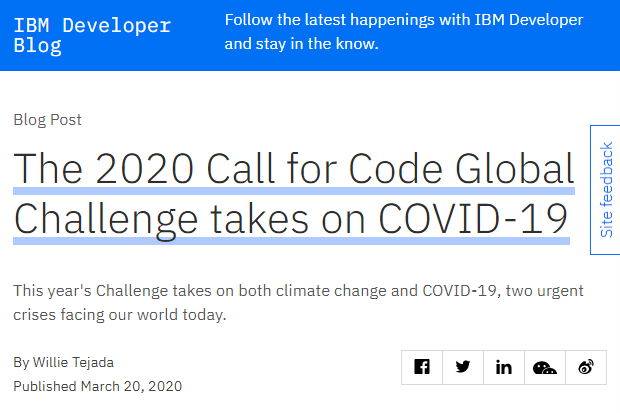Click the word "Blog" in the header logo
This screenshot has height=413, width=620.
tap(37, 47)
